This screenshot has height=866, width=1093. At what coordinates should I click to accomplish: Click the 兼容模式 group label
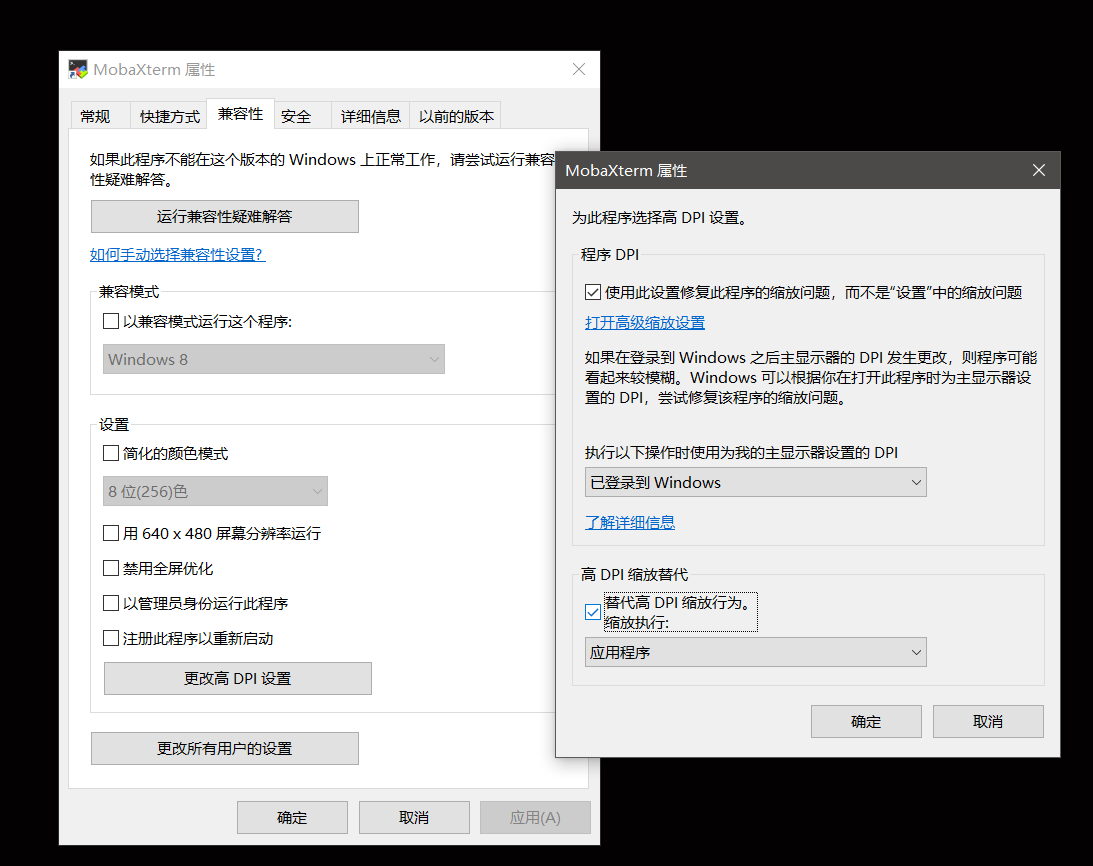[x=129, y=291]
